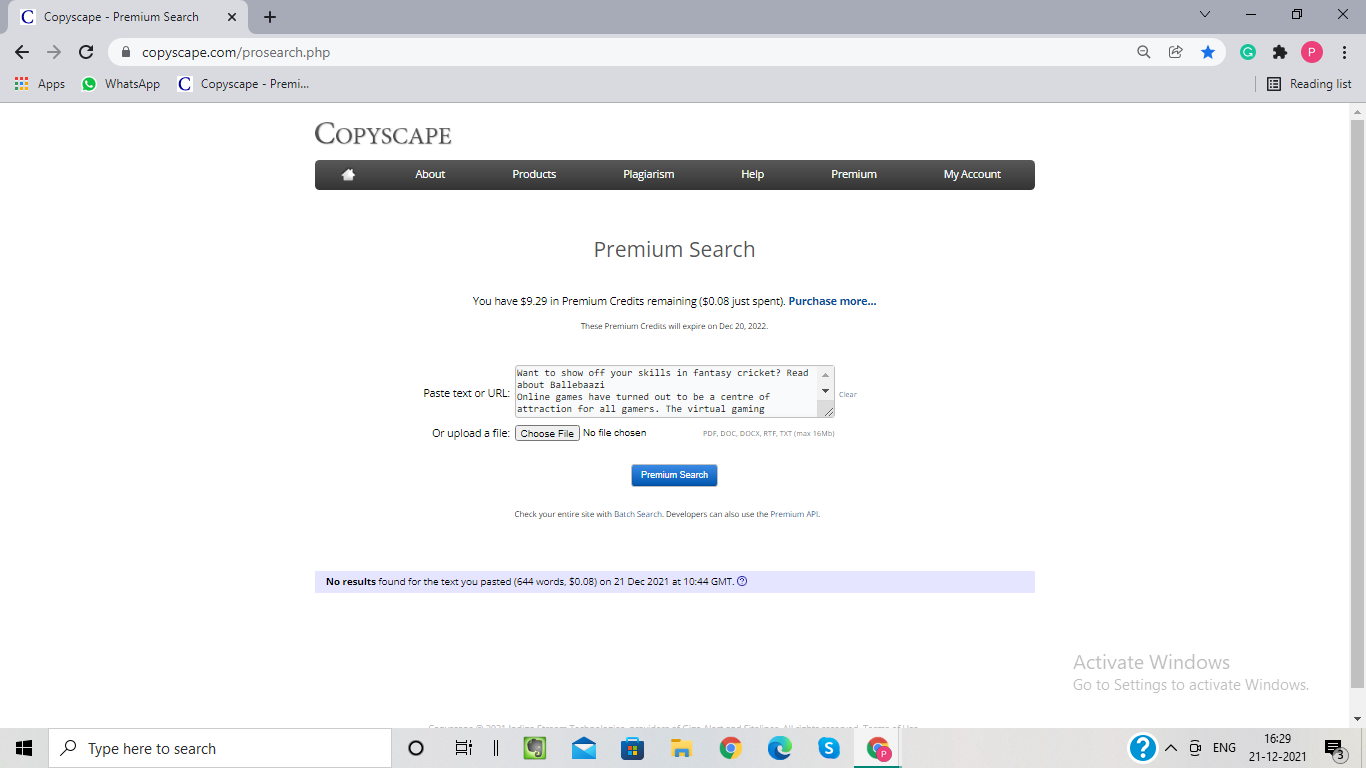Click the Choose File button
Viewport: 1366px width, 768px height.
point(547,433)
